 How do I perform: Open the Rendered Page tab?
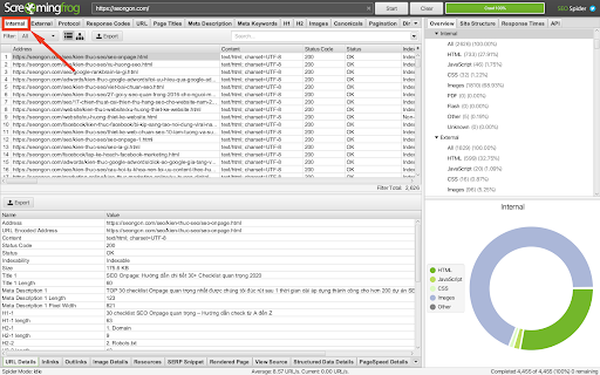pos(229,362)
